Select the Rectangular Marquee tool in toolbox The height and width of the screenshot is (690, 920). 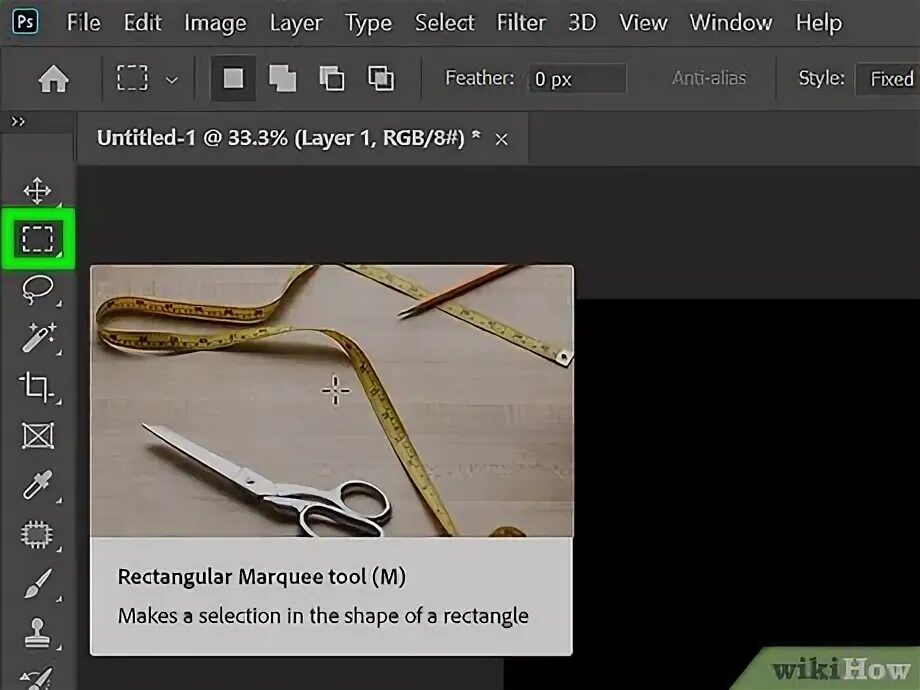[x=38, y=239]
